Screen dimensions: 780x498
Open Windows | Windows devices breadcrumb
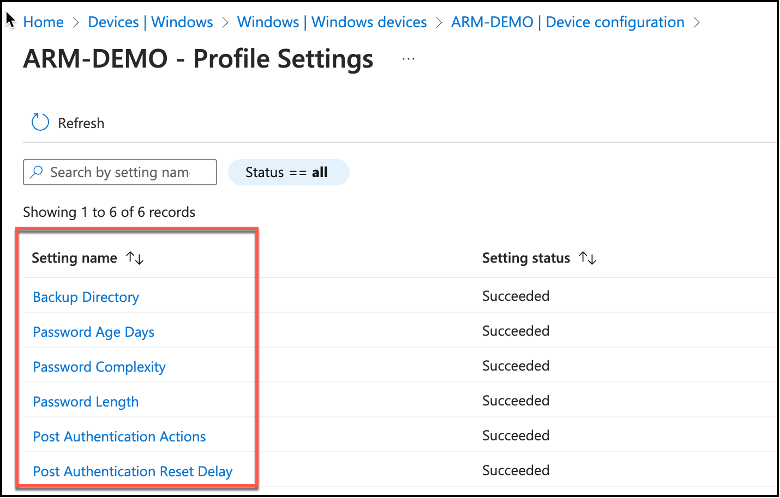(x=332, y=22)
